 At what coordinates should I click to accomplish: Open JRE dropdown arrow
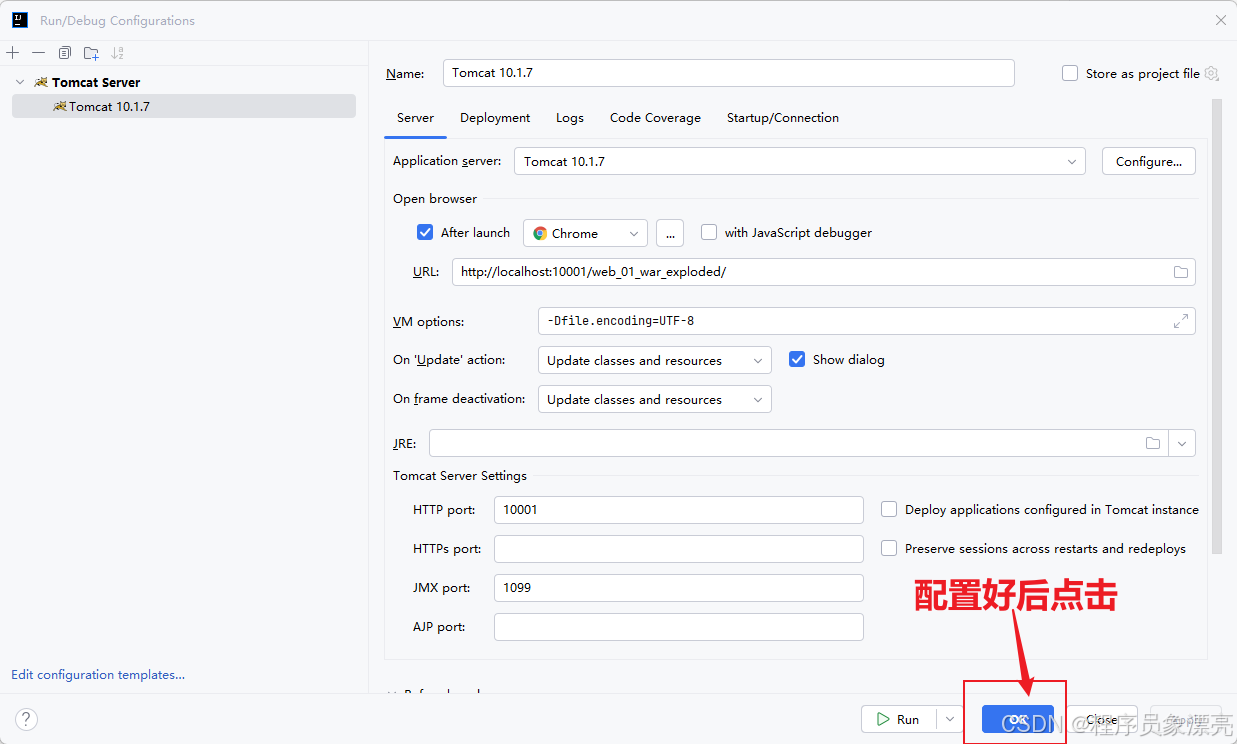[x=1182, y=443]
